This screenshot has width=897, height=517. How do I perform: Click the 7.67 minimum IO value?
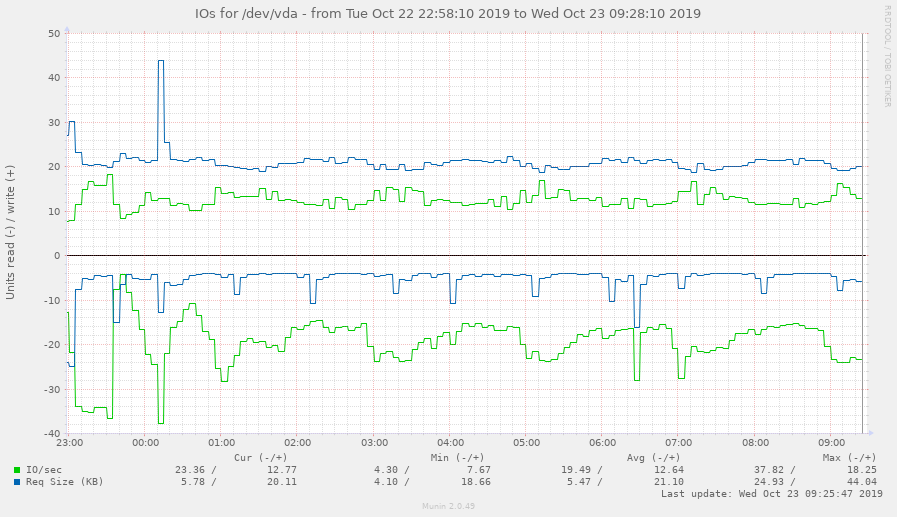478,470
